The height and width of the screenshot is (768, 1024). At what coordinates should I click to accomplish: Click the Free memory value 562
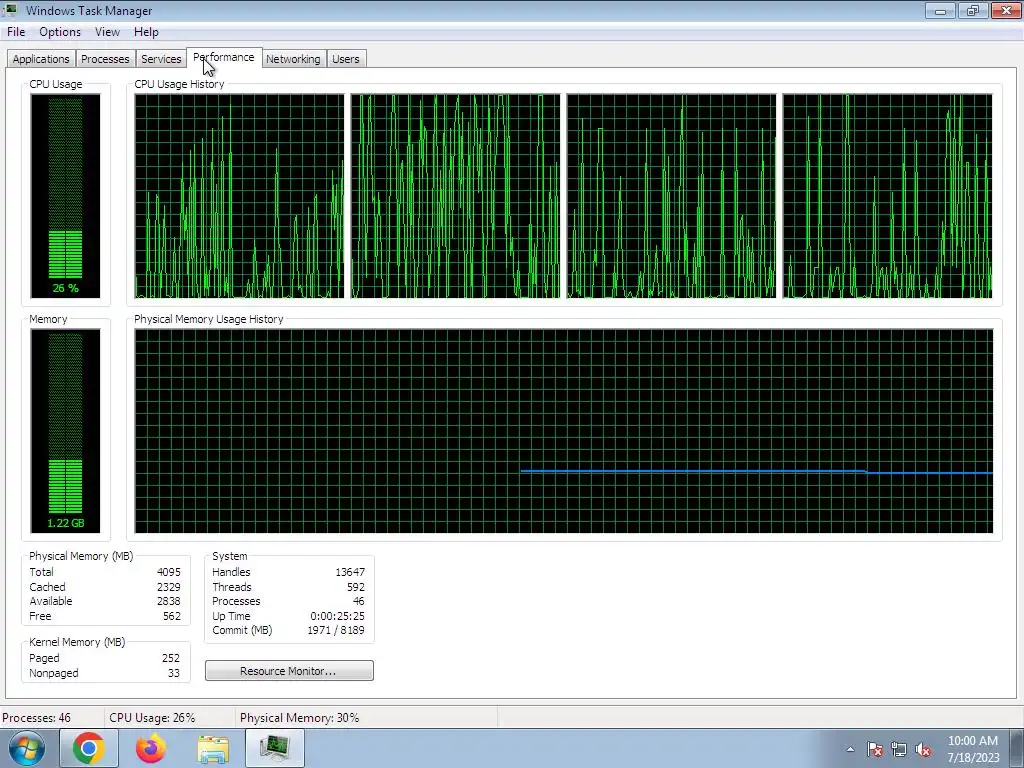[172, 616]
